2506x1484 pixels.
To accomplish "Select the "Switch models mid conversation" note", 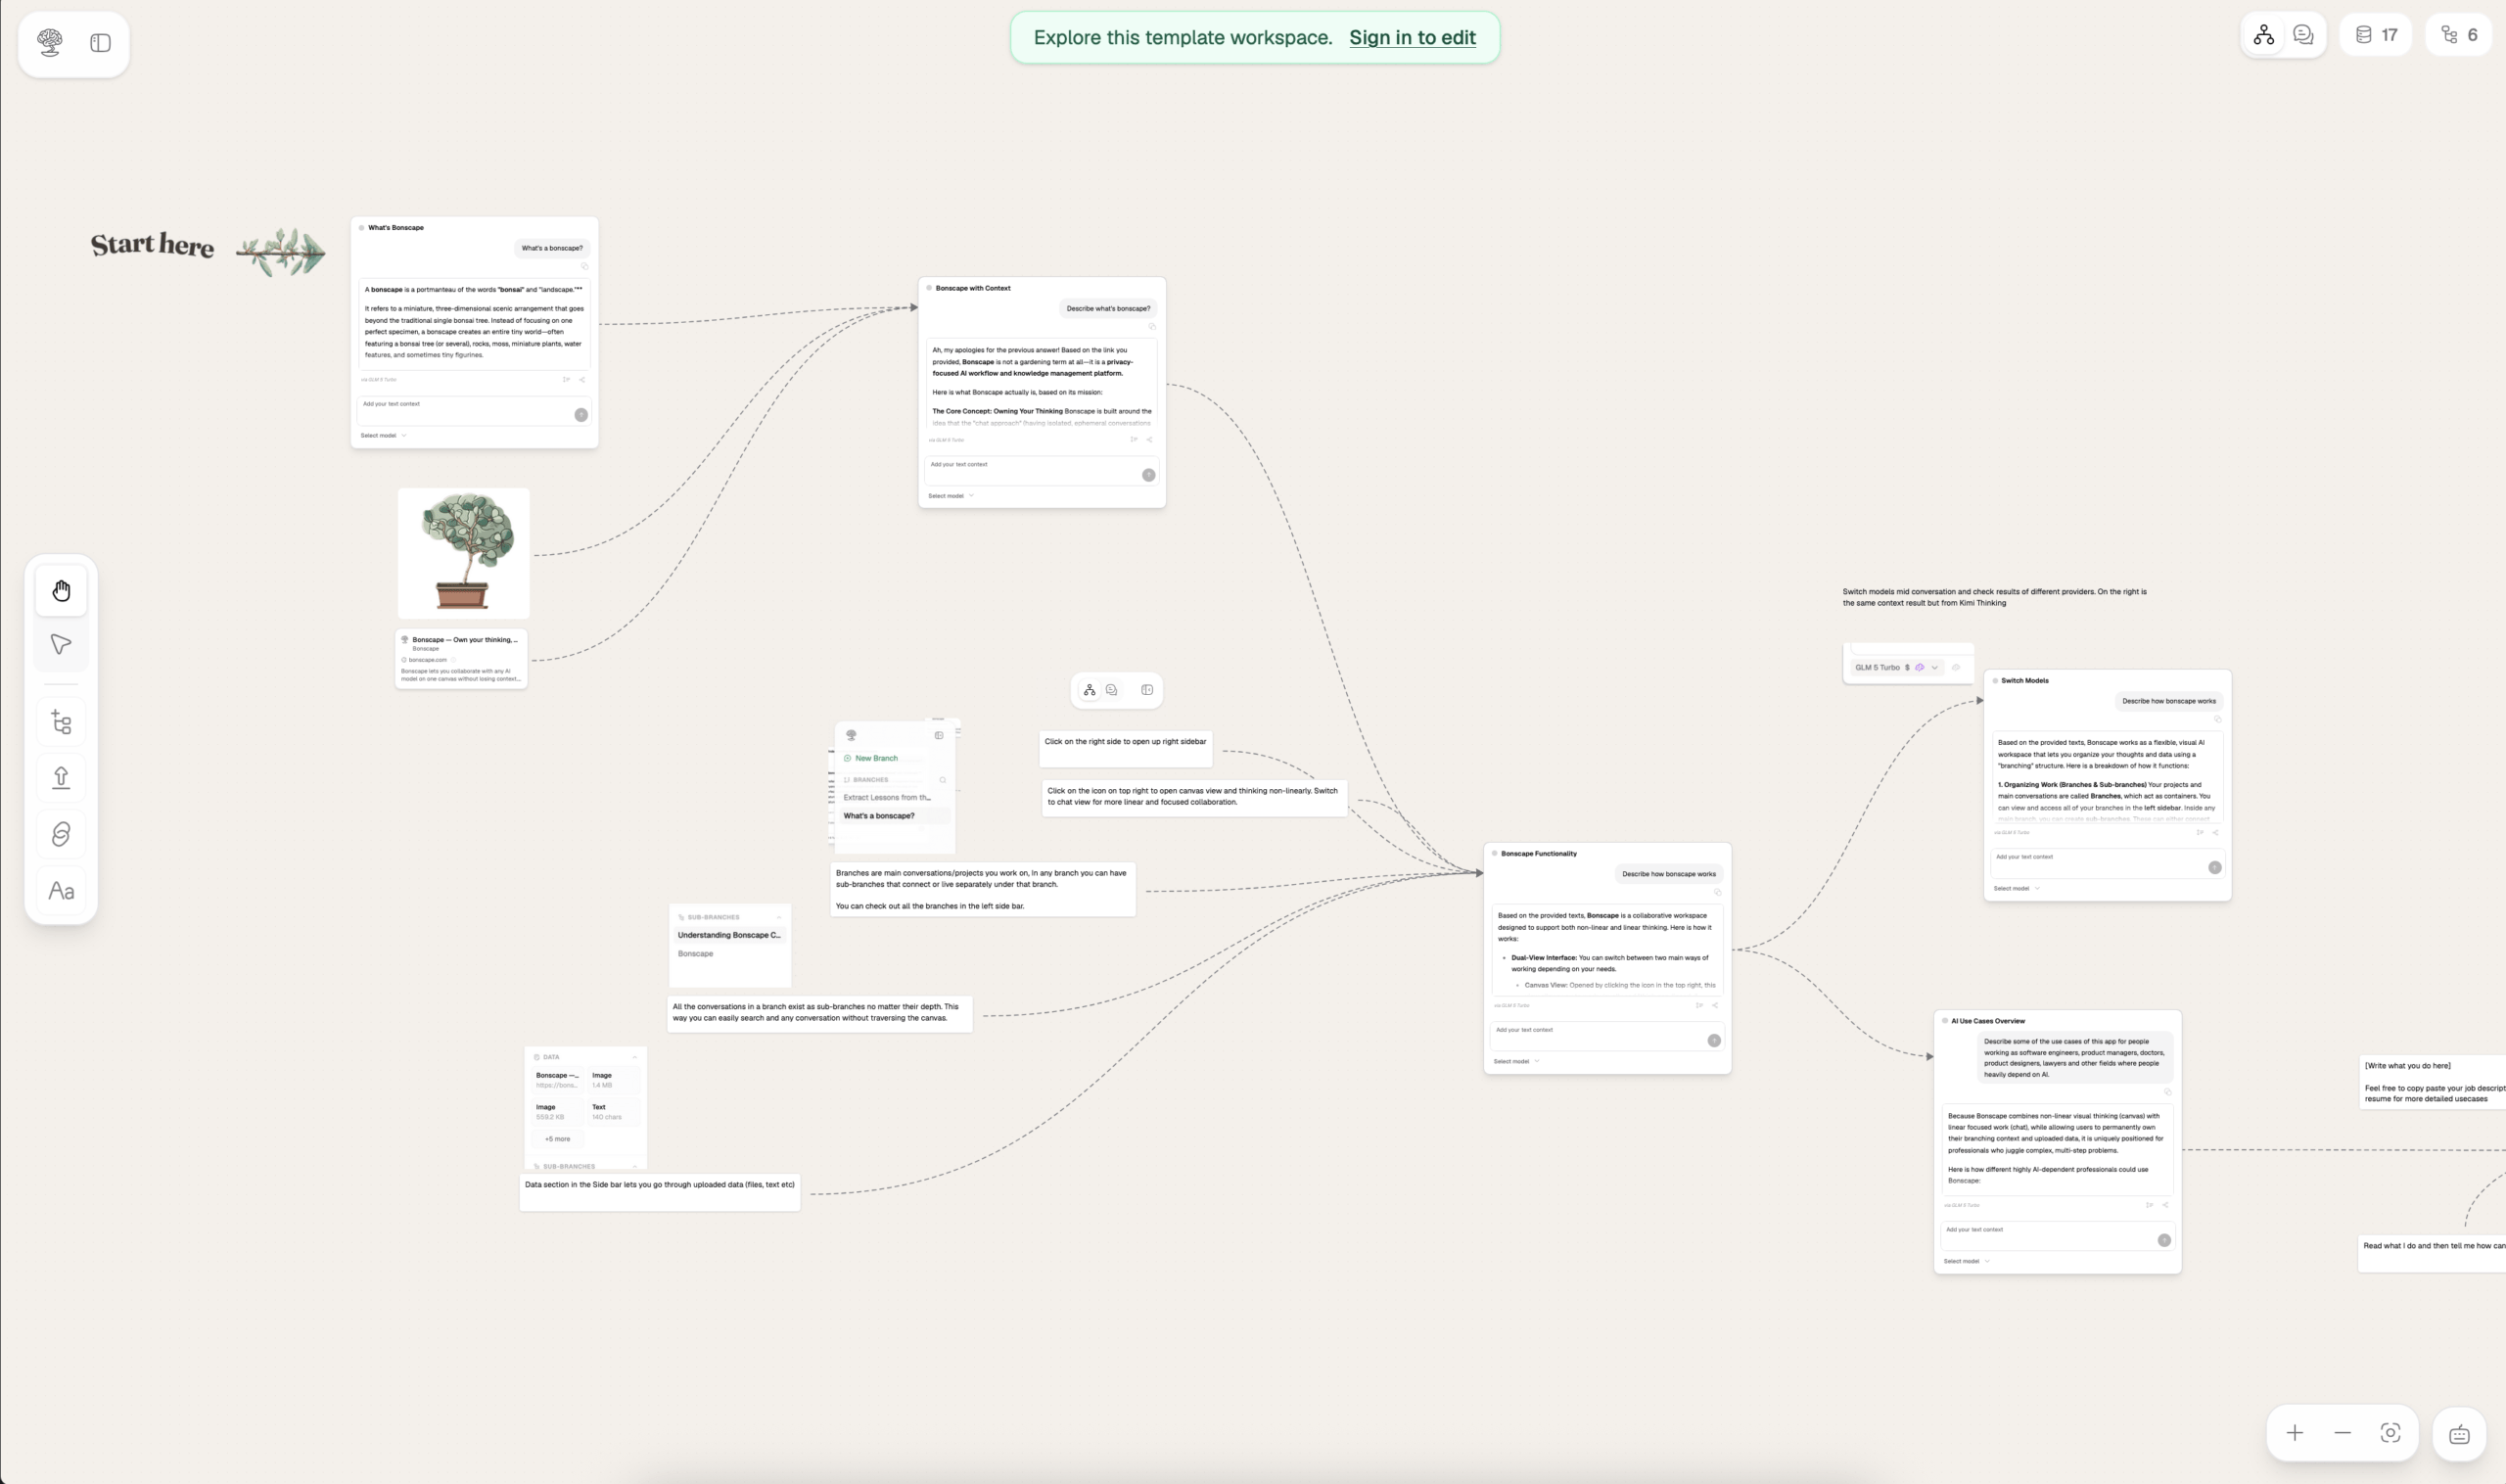I will coord(1995,597).
